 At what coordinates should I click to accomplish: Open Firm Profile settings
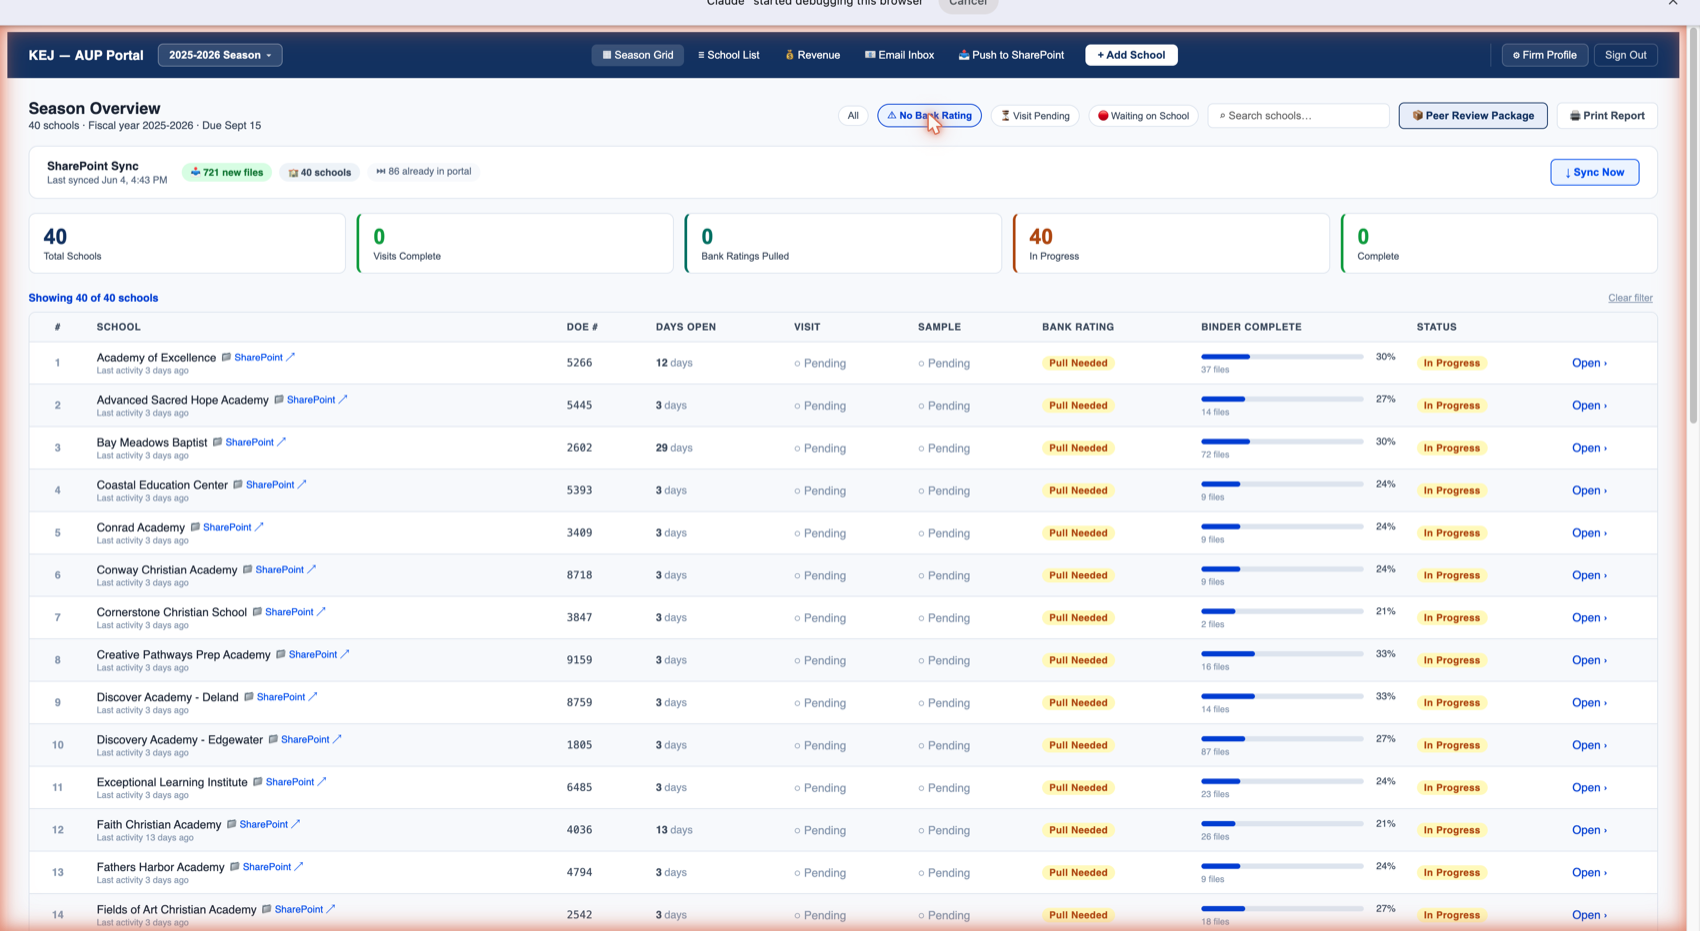(x=1544, y=55)
